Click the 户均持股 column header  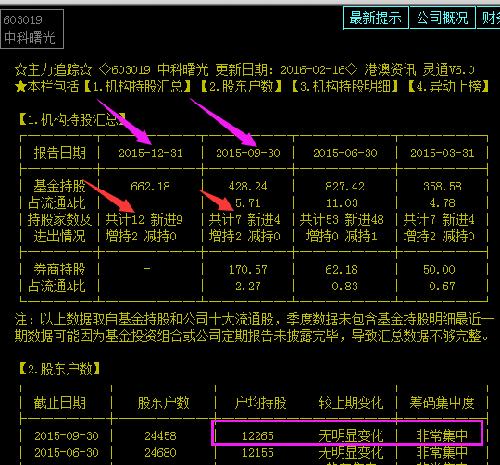[x=260, y=403]
